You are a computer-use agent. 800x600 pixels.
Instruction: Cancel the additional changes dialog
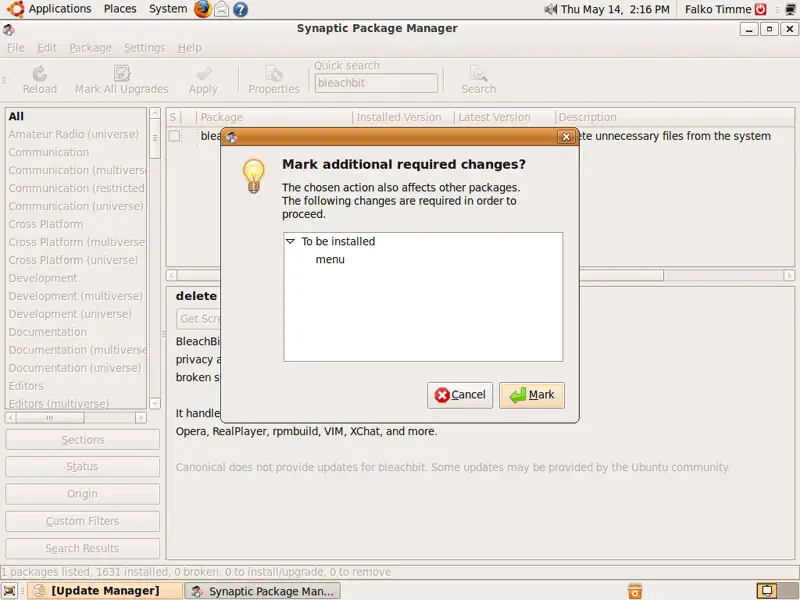coord(460,395)
